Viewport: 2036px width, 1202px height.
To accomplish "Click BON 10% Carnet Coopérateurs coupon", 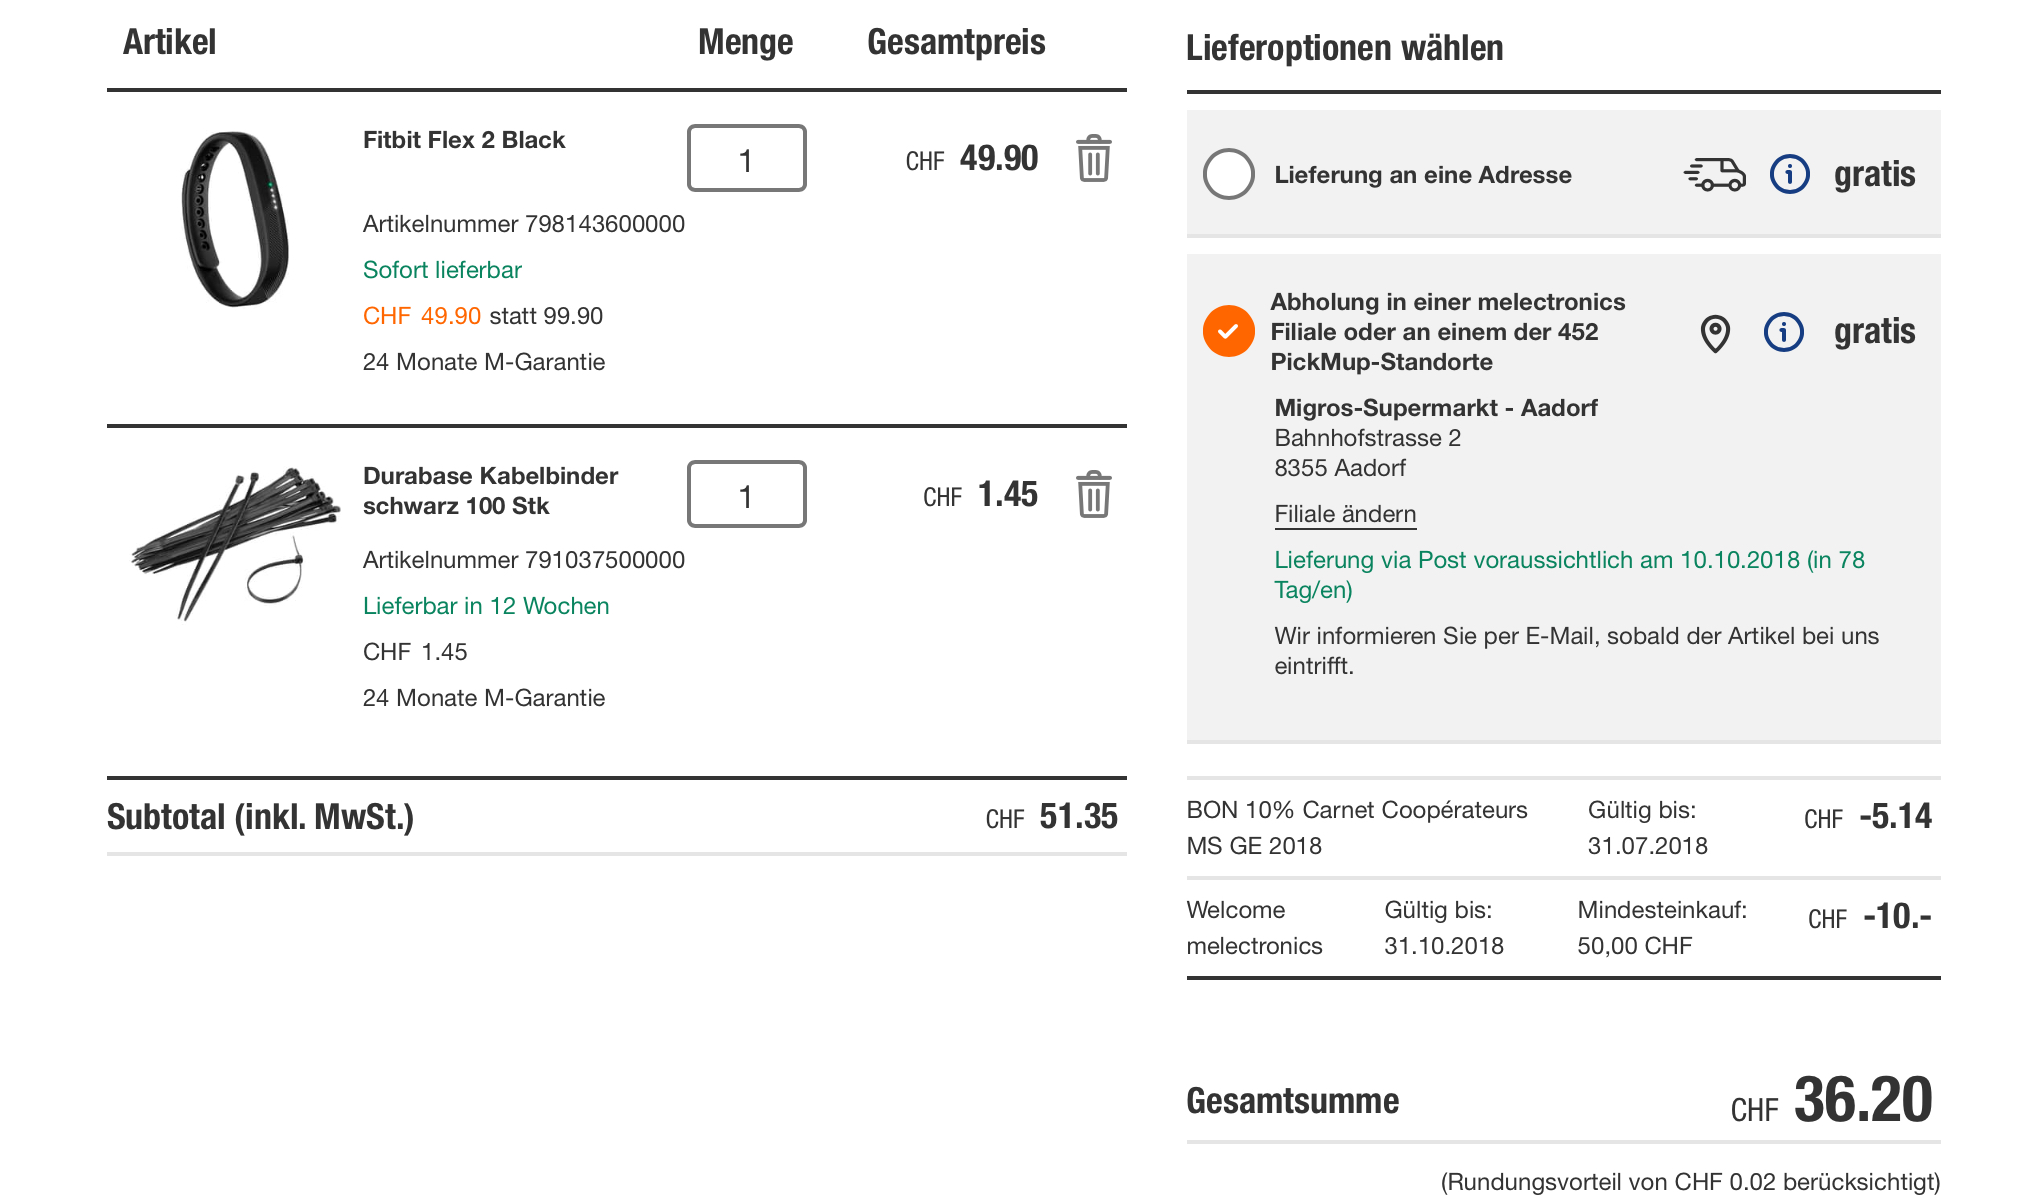I will pos(1356,827).
